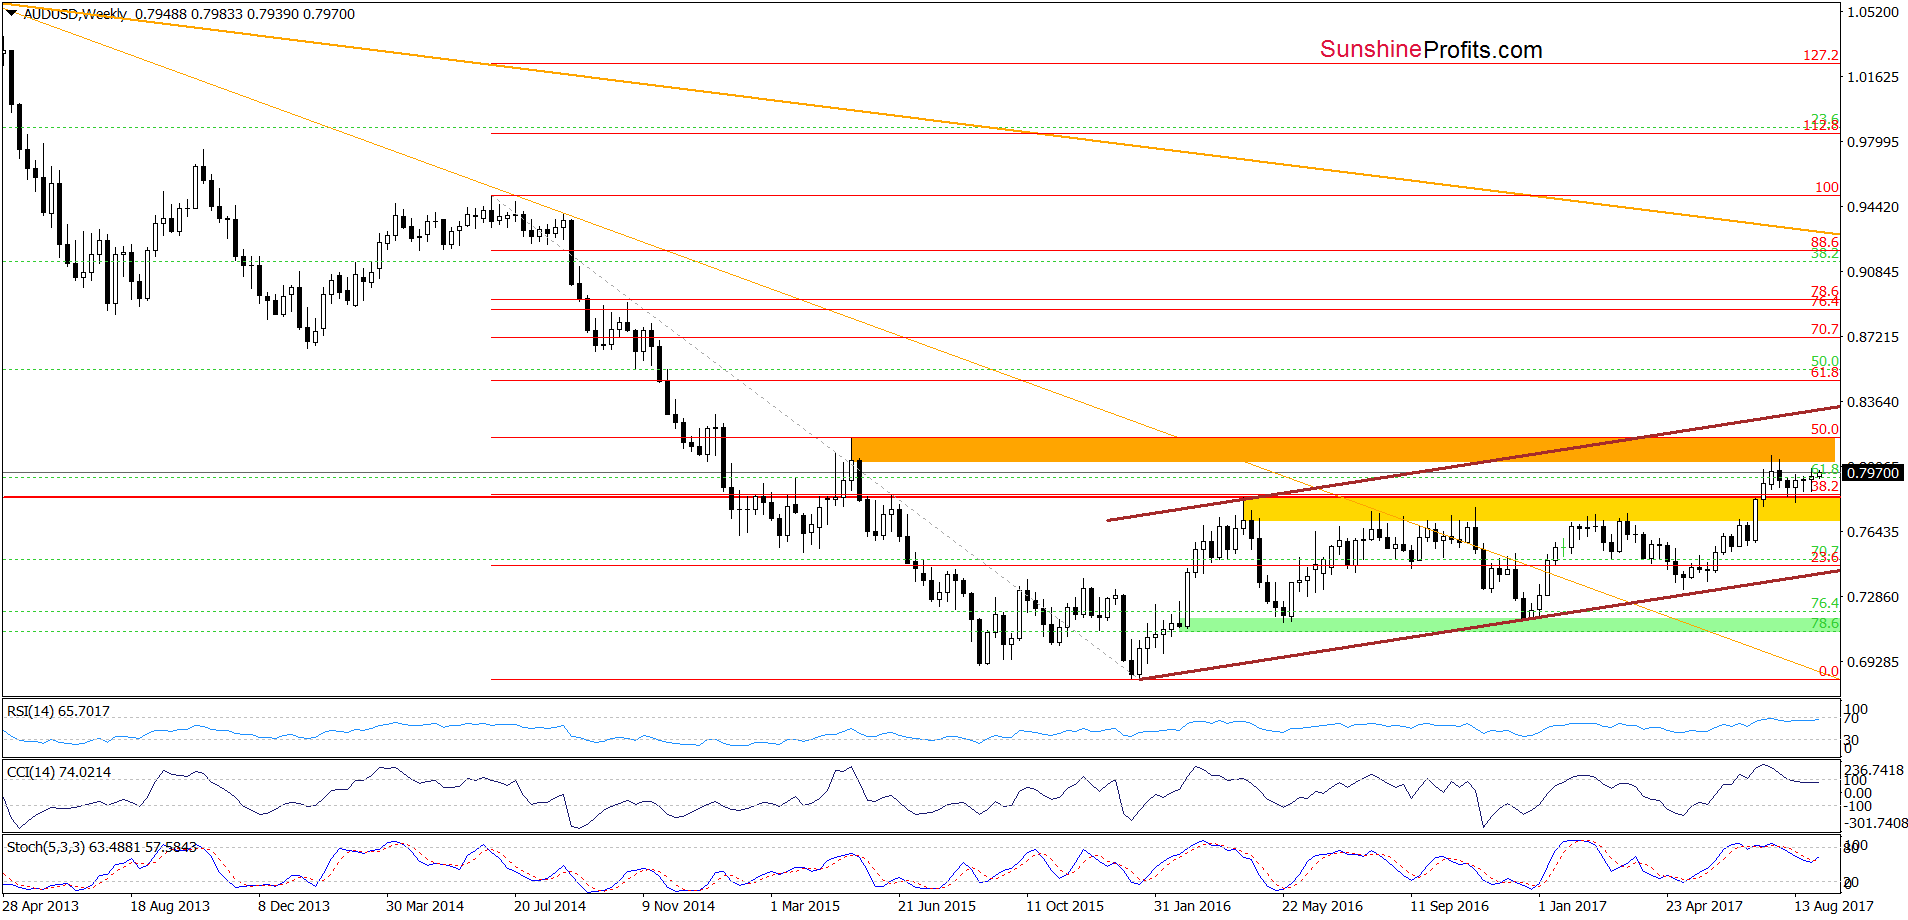The height and width of the screenshot is (920, 1908).
Task: Click the RSI(14) 65.7017 indicator label
Action: (x=58, y=711)
